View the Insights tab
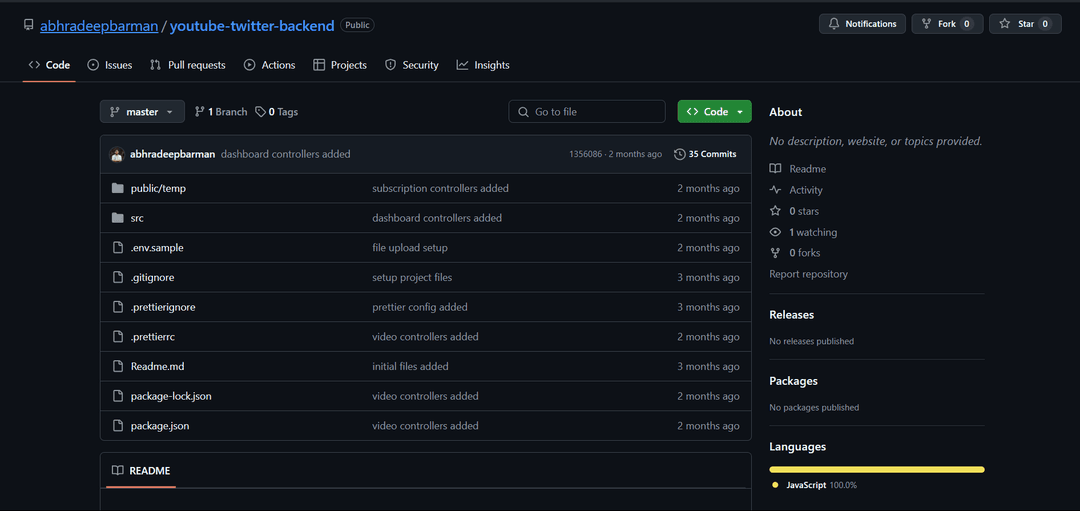This screenshot has height=511, width=1080. tap(483, 65)
